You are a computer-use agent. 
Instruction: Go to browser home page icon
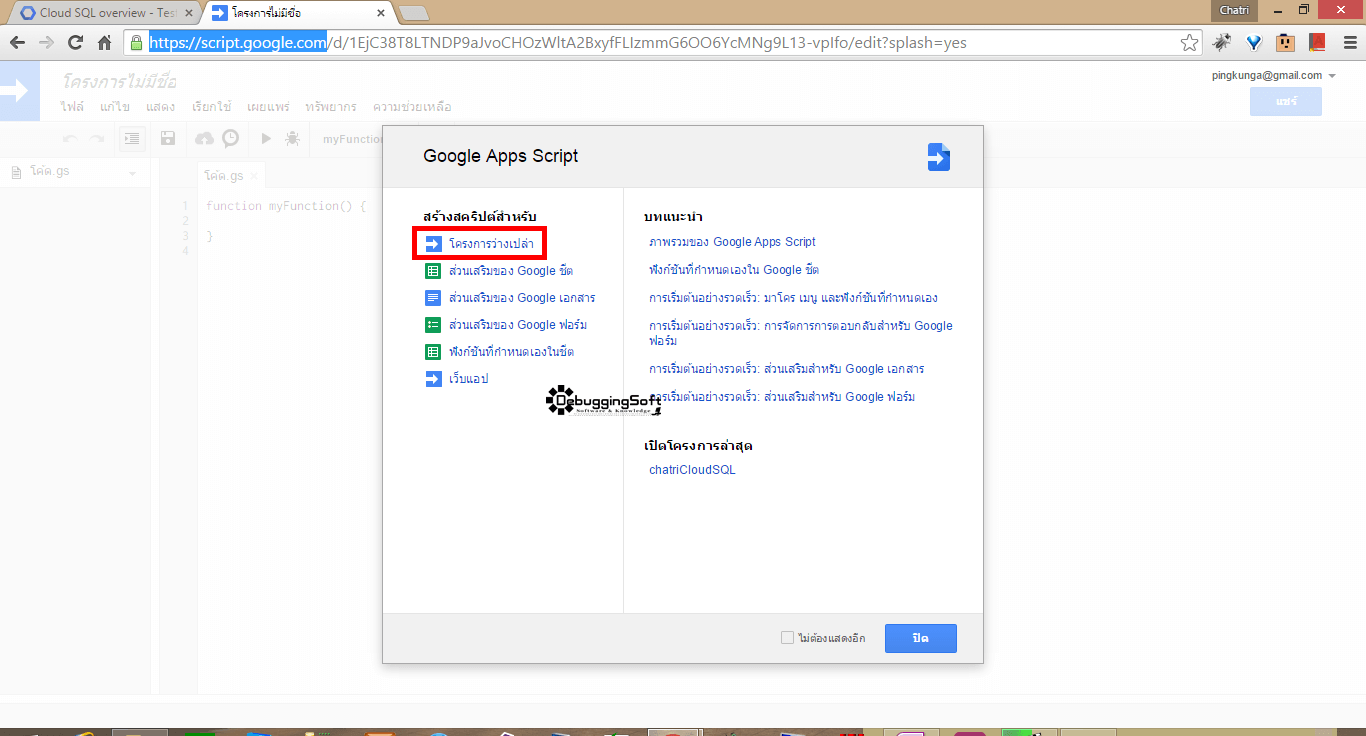pos(104,43)
